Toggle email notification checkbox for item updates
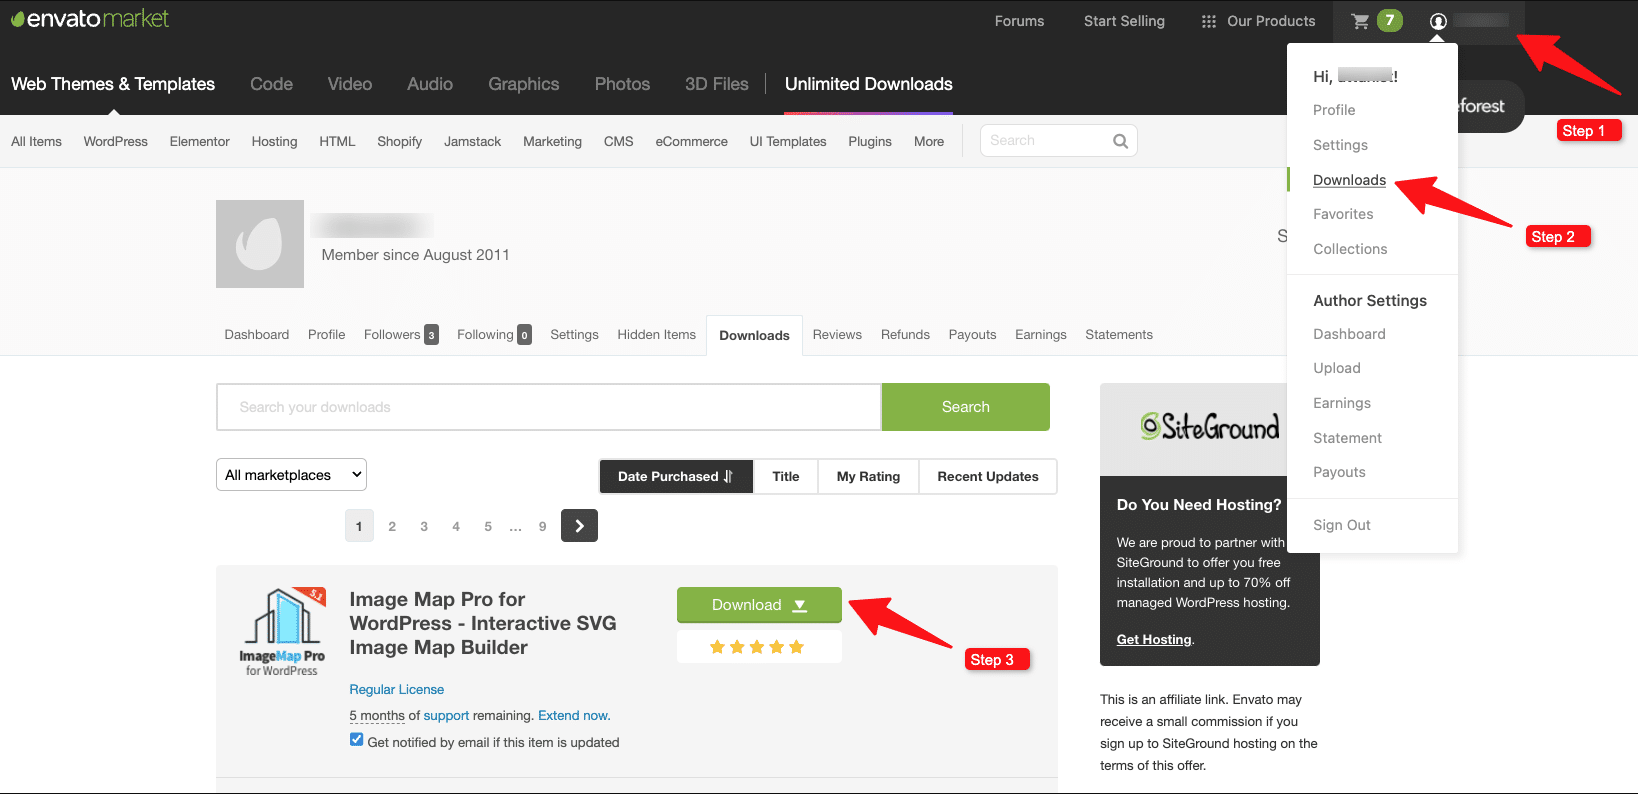The image size is (1638, 794). (356, 740)
